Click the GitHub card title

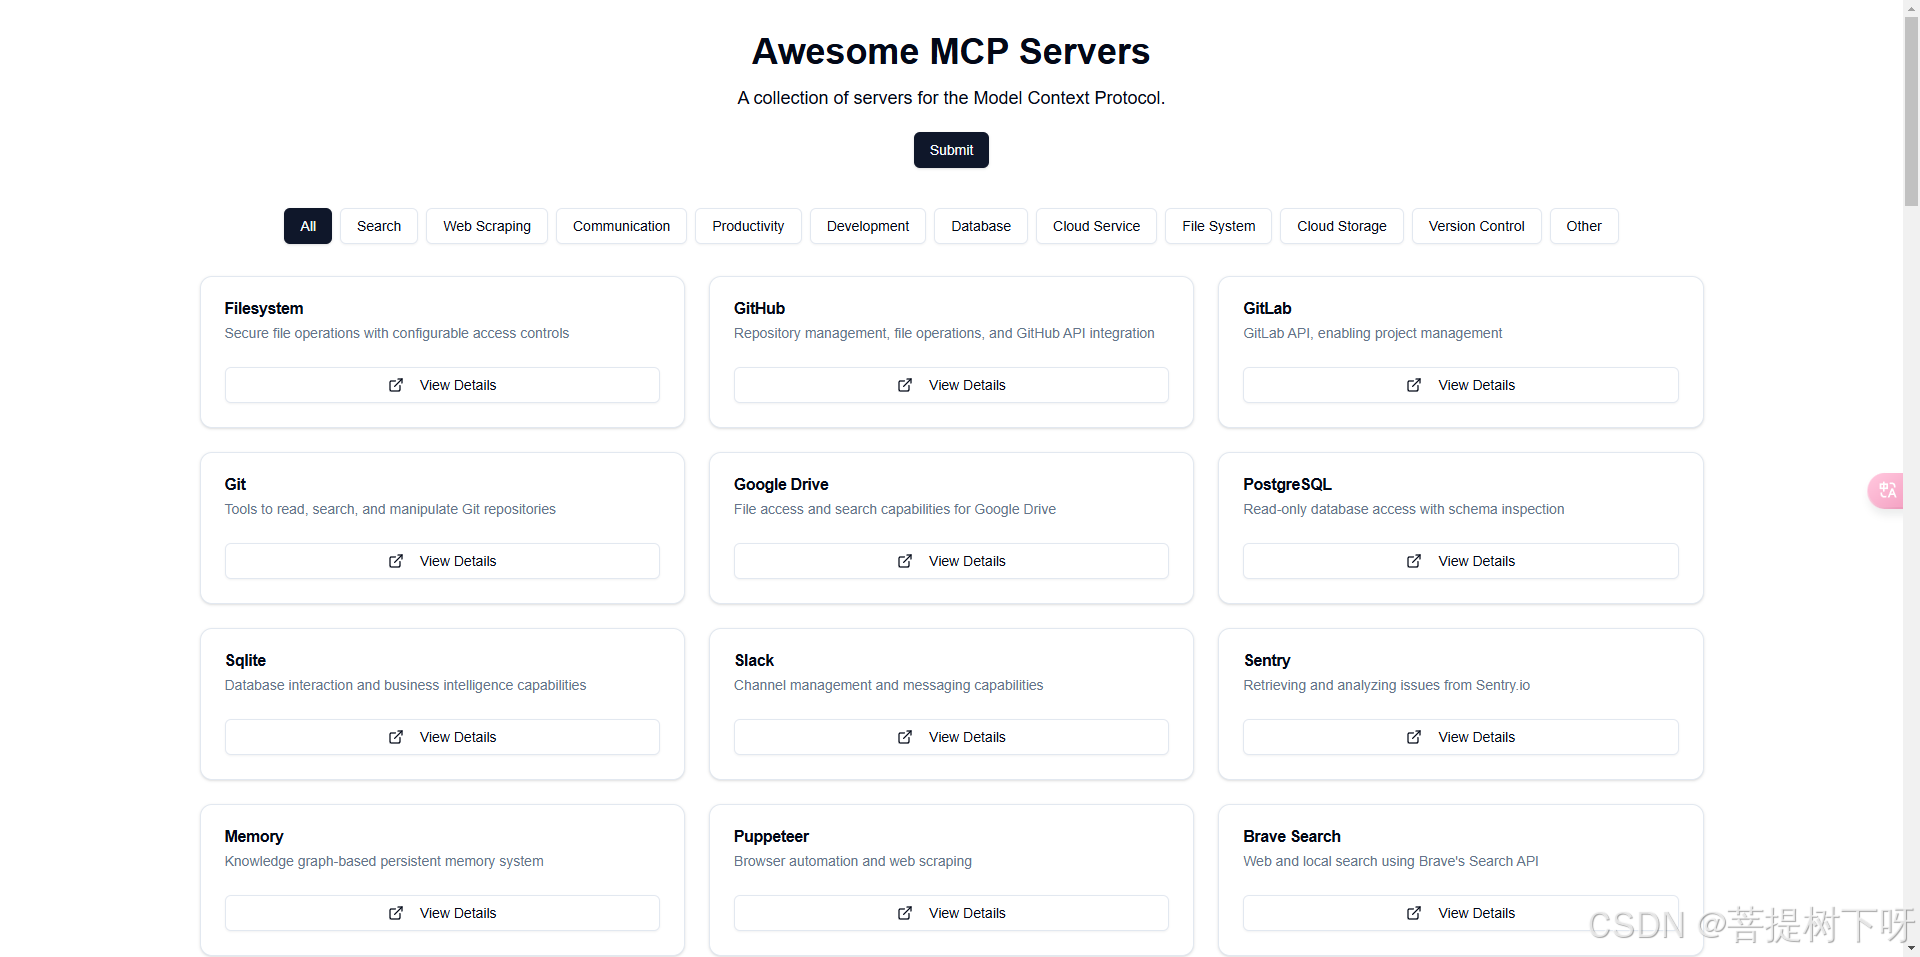point(760,308)
